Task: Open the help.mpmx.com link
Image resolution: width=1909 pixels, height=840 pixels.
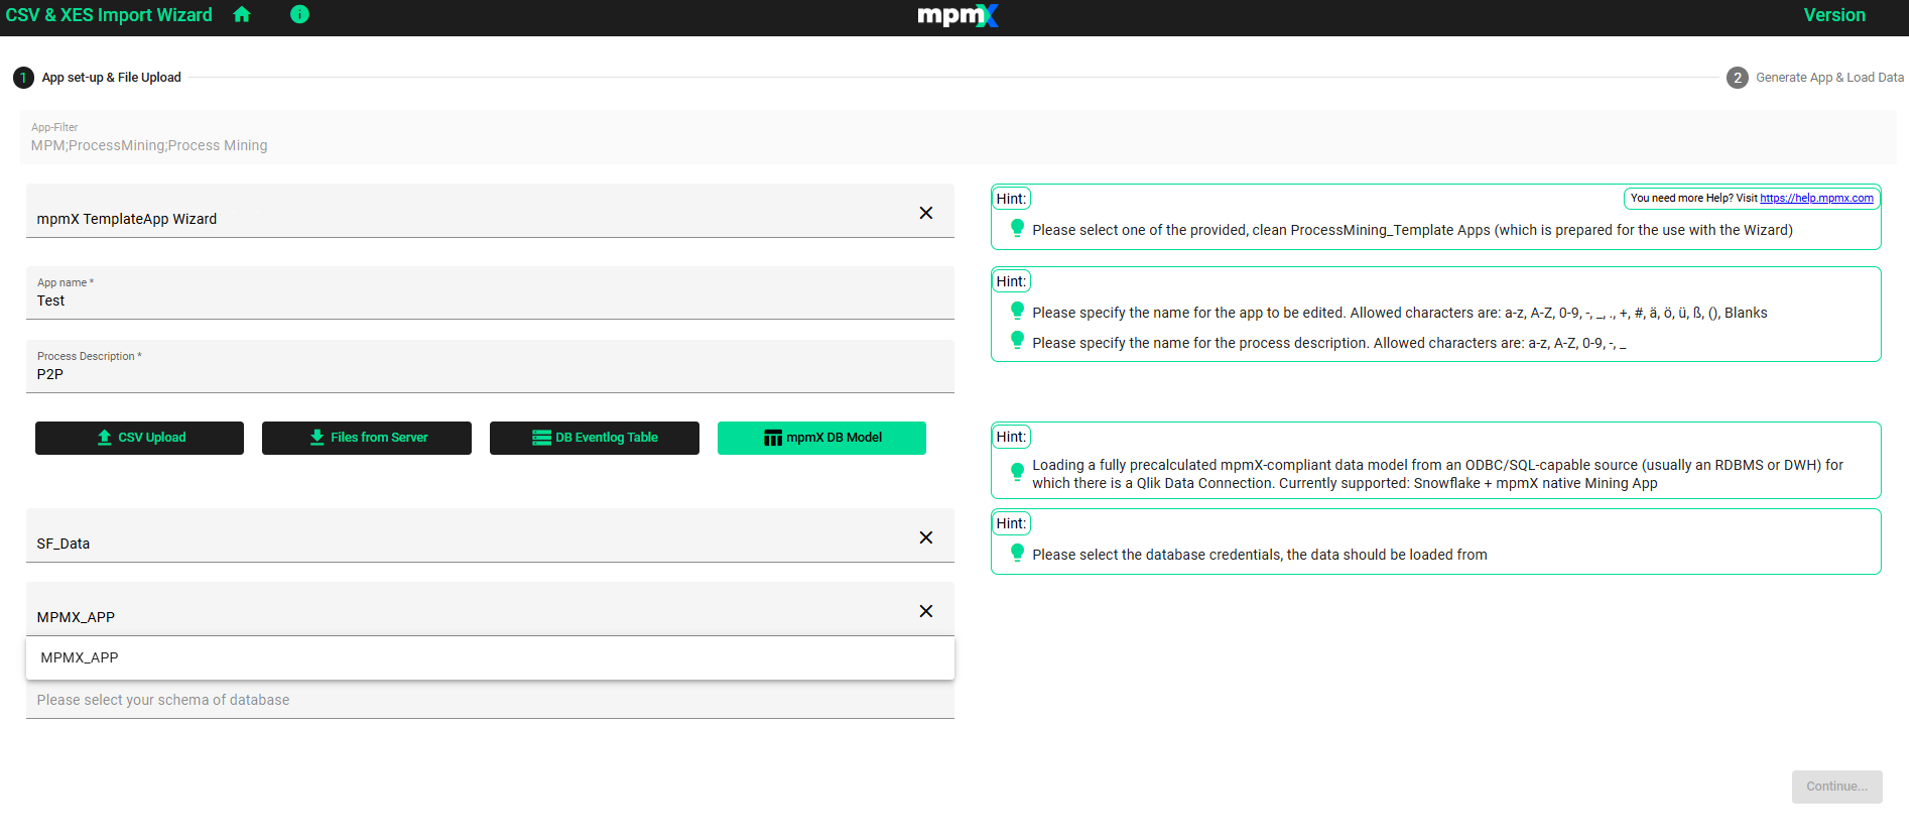Action: (1816, 198)
